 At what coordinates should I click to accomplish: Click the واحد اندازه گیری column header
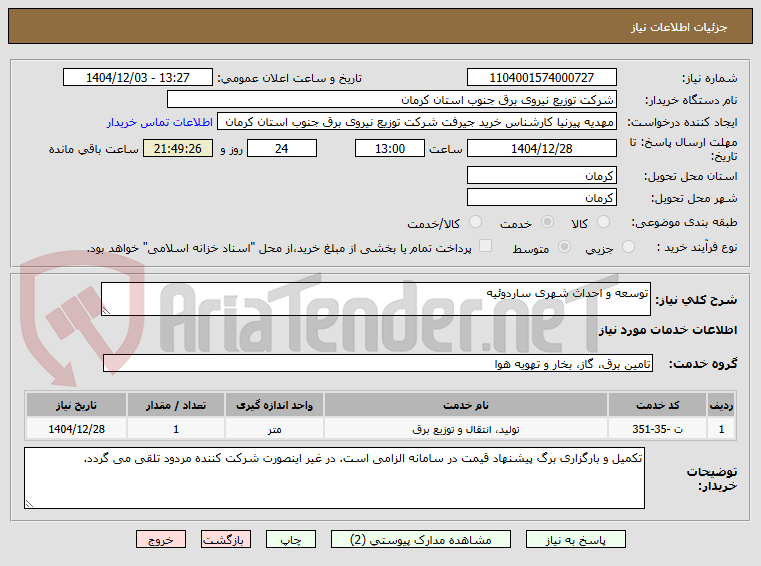[274, 405]
